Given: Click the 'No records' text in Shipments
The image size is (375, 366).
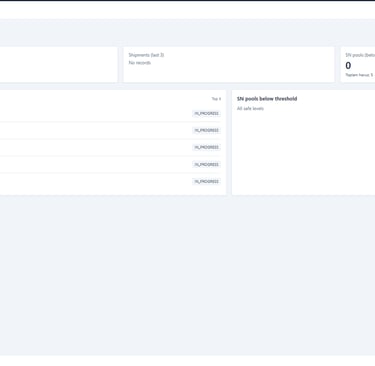Looking at the screenshot, I should click(x=140, y=63).
